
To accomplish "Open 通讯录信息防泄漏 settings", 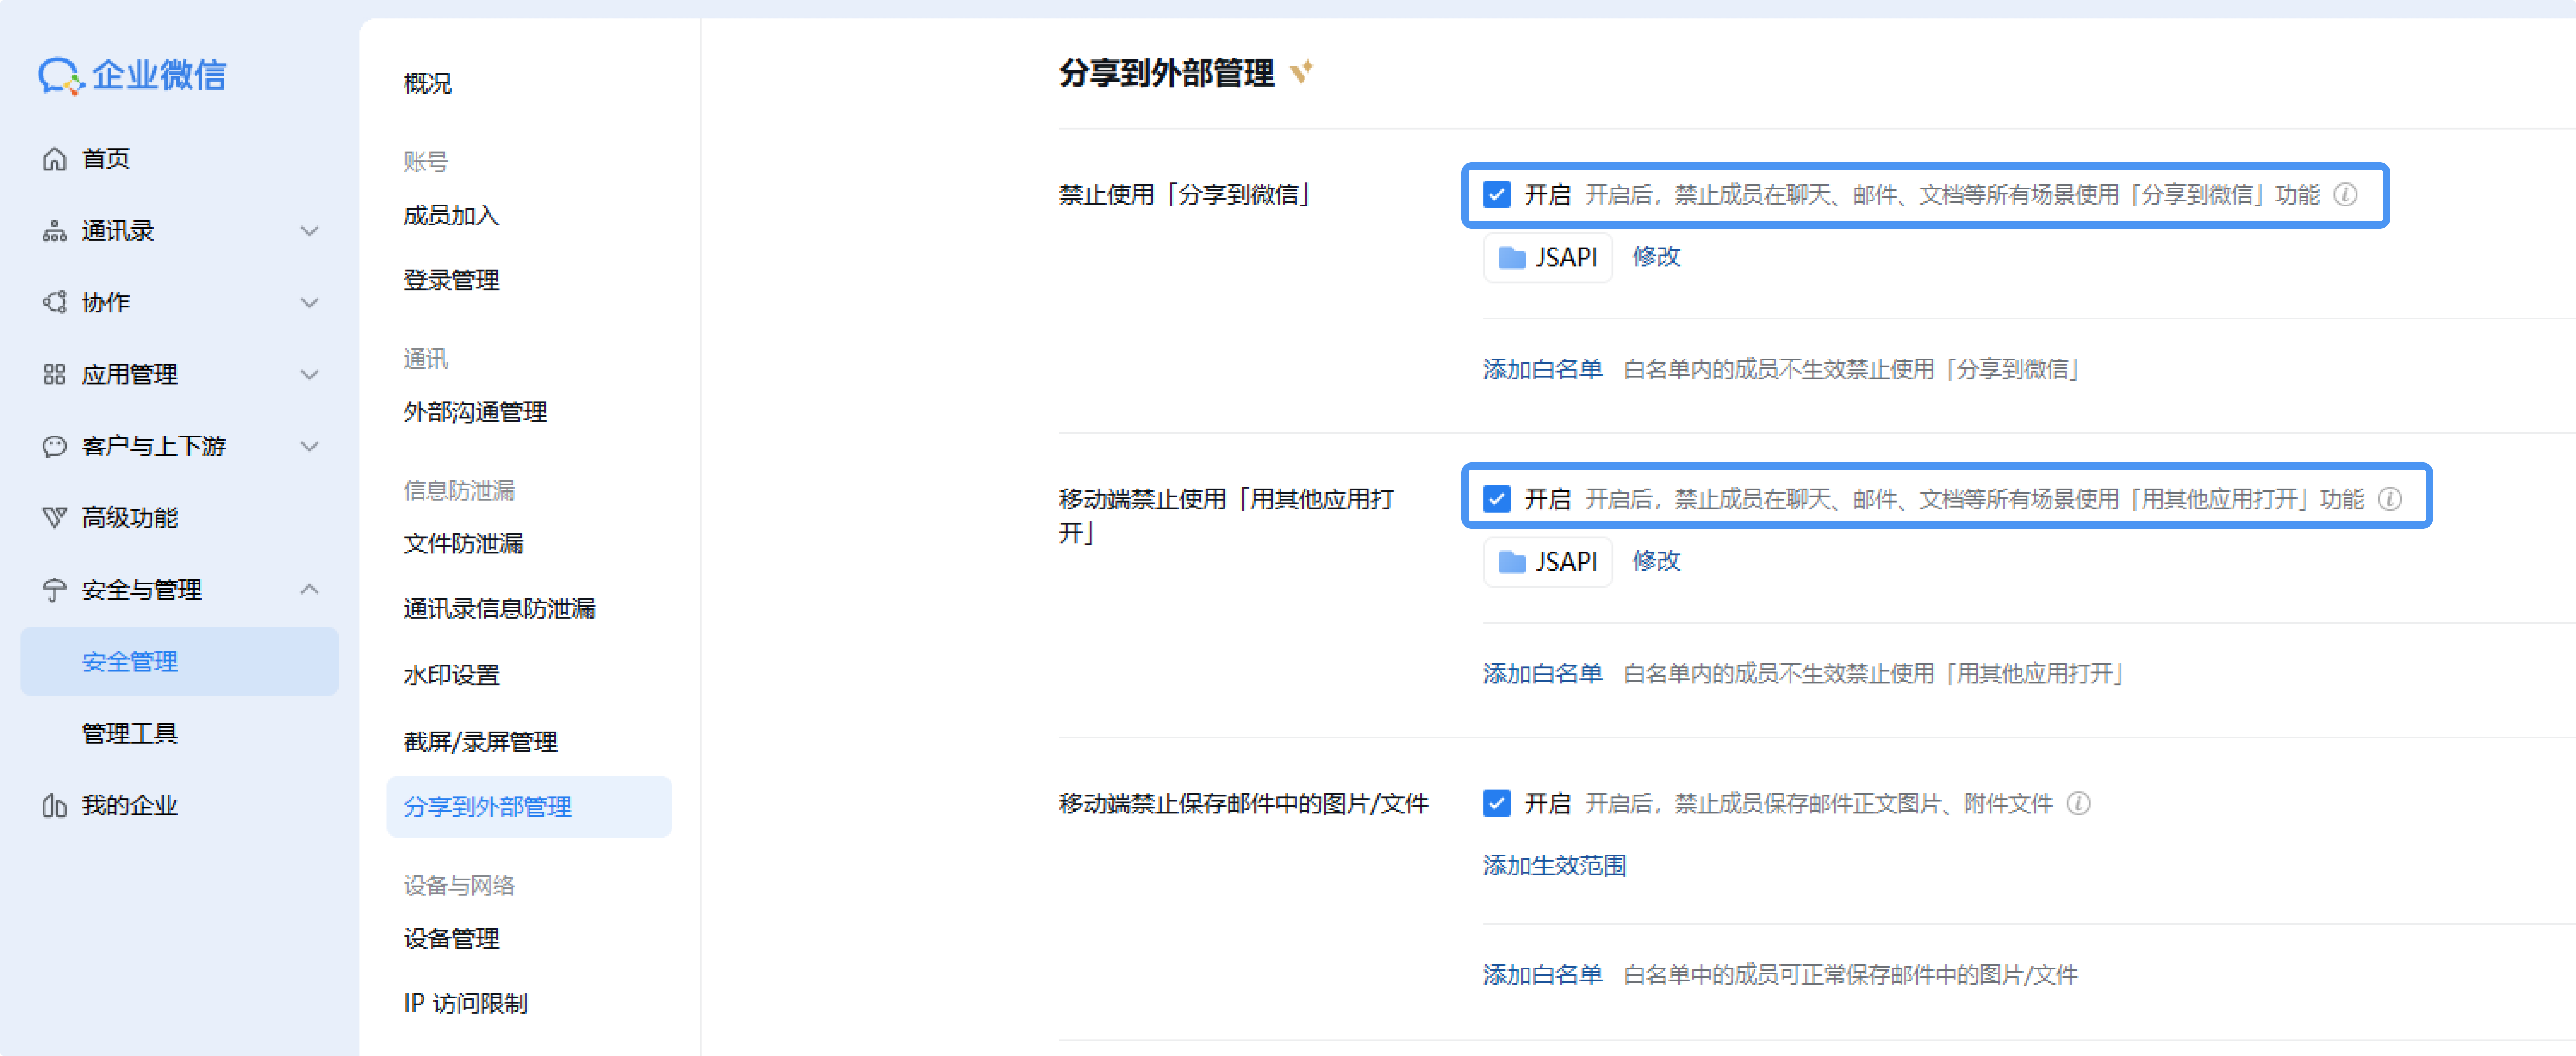I will click(499, 608).
